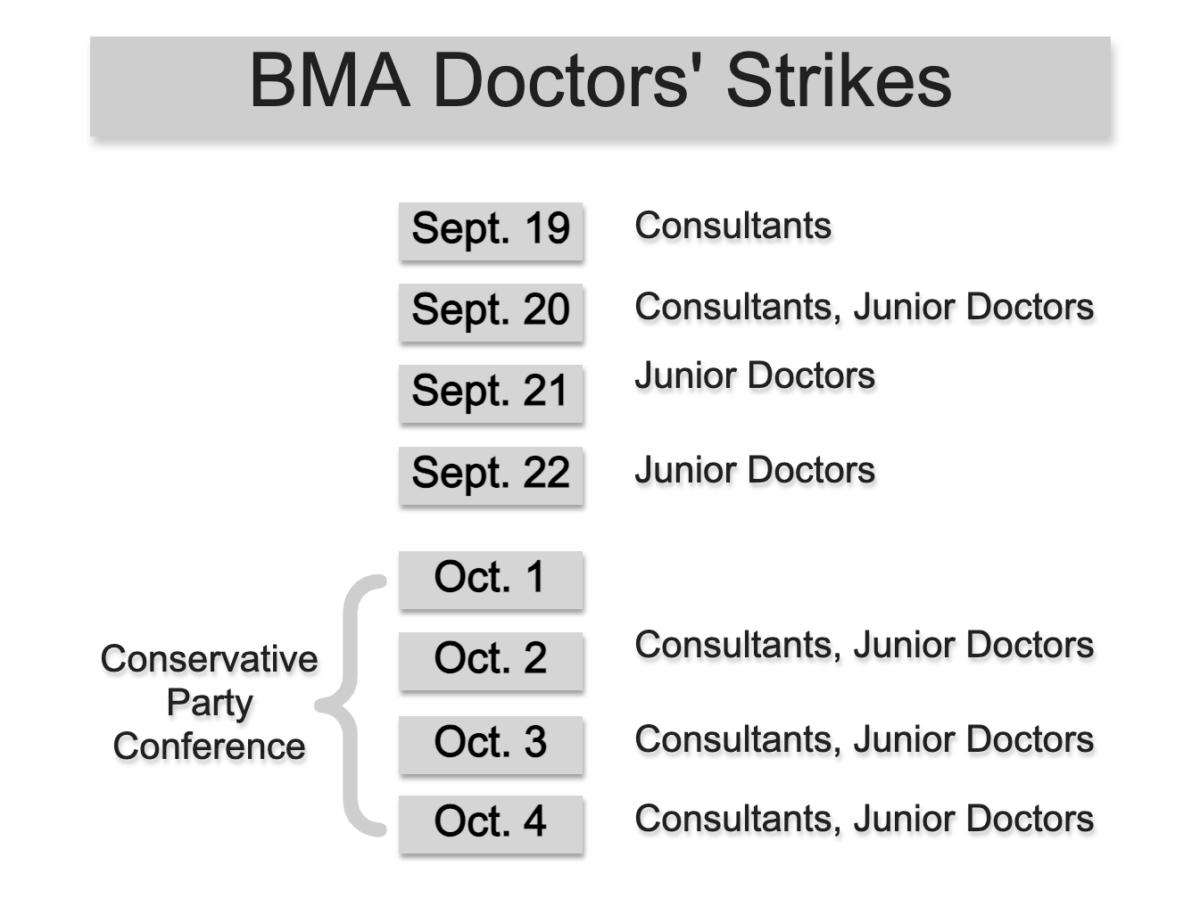Select the Sept. 21 date box

click(x=491, y=393)
